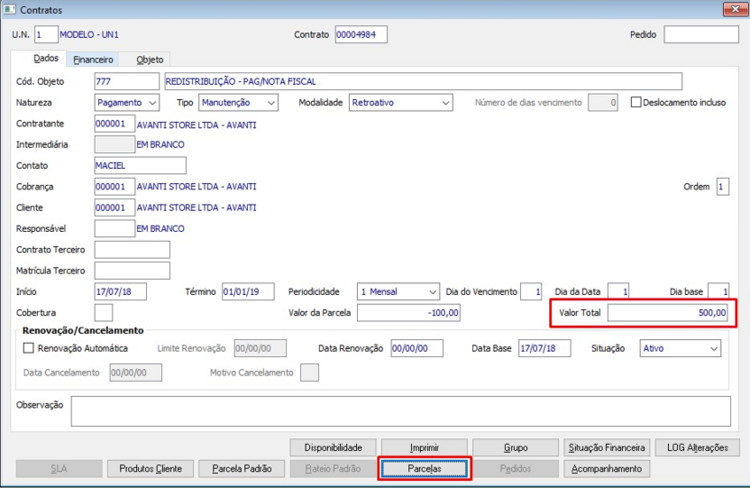
Task: Switch to the Dados tab
Action: tap(46, 58)
